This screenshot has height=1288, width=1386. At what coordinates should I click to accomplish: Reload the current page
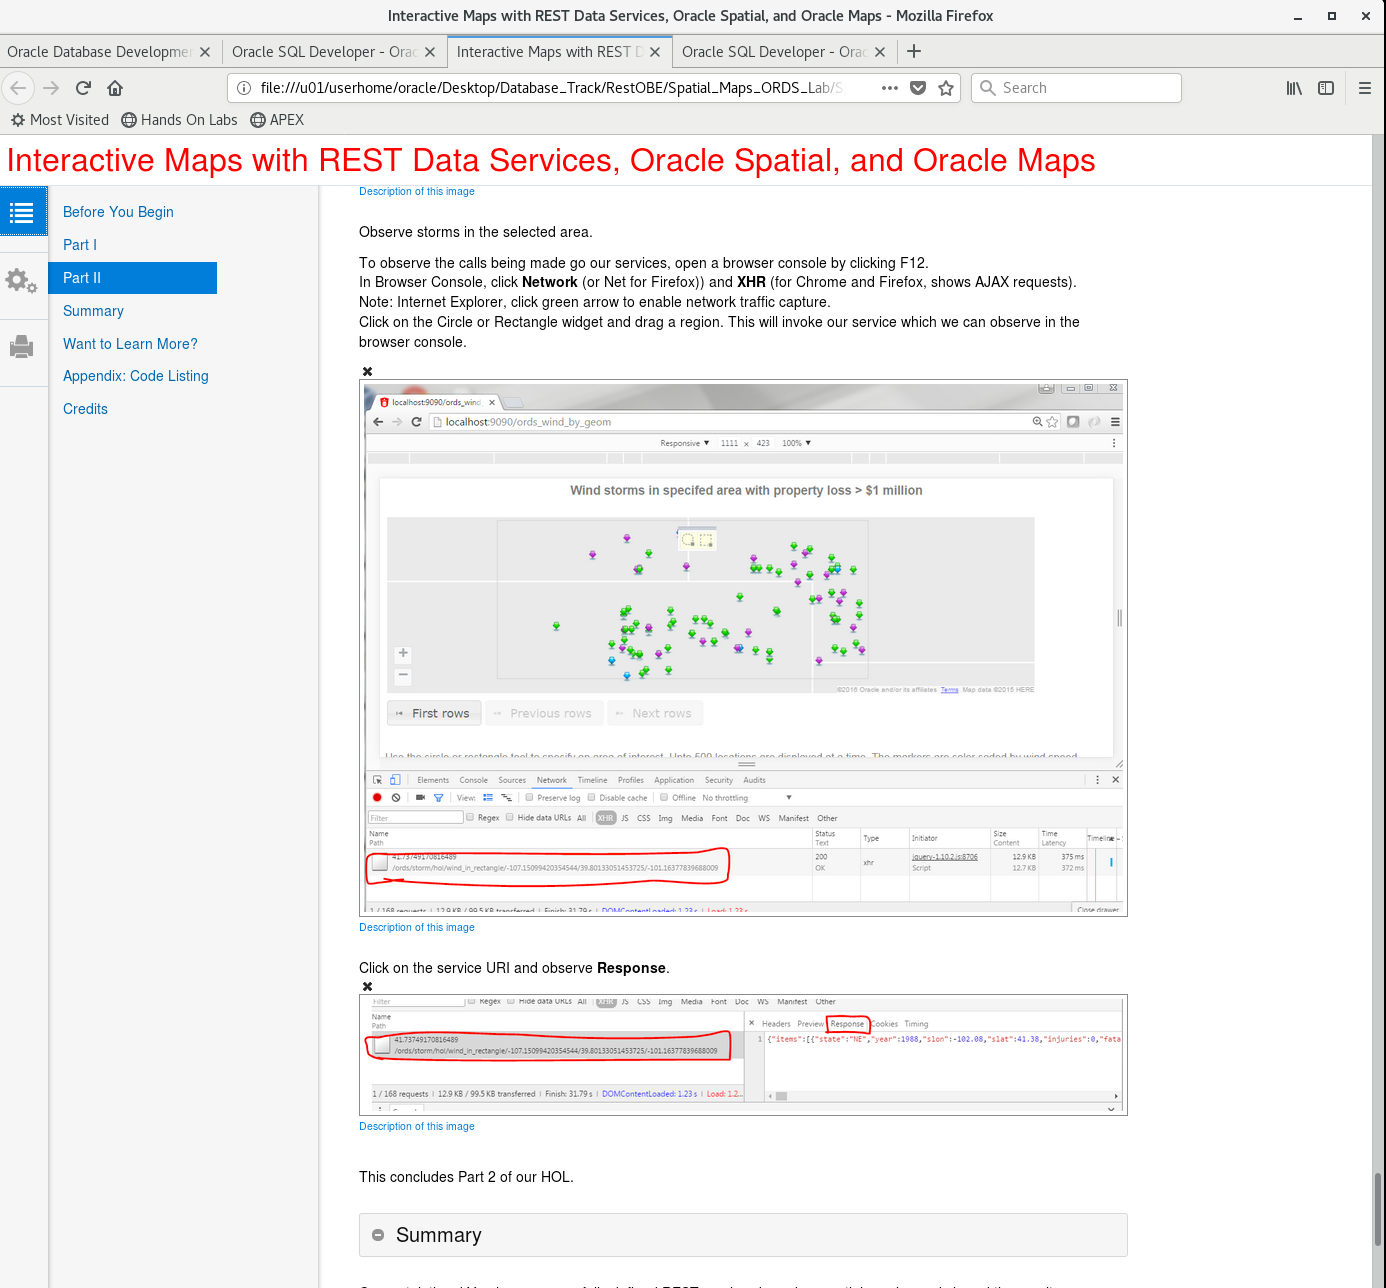(x=83, y=88)
